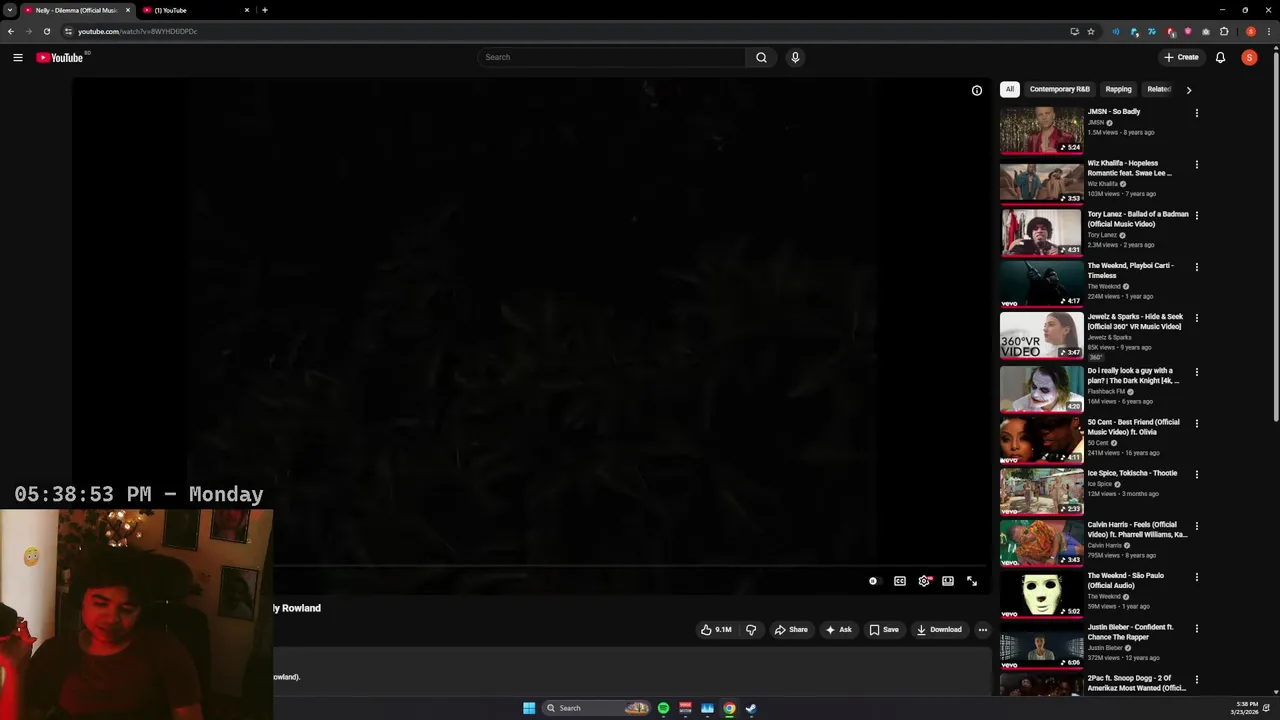1280x720 pixels.
Task: Open options menu for Tory Lanez Ballad of a Badman
Action: 1197,215
